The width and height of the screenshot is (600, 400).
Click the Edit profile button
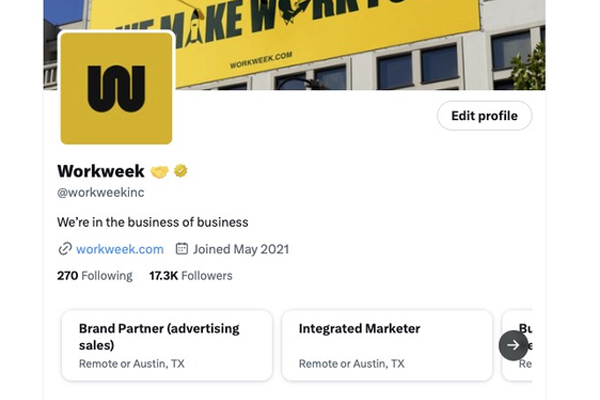484,116
